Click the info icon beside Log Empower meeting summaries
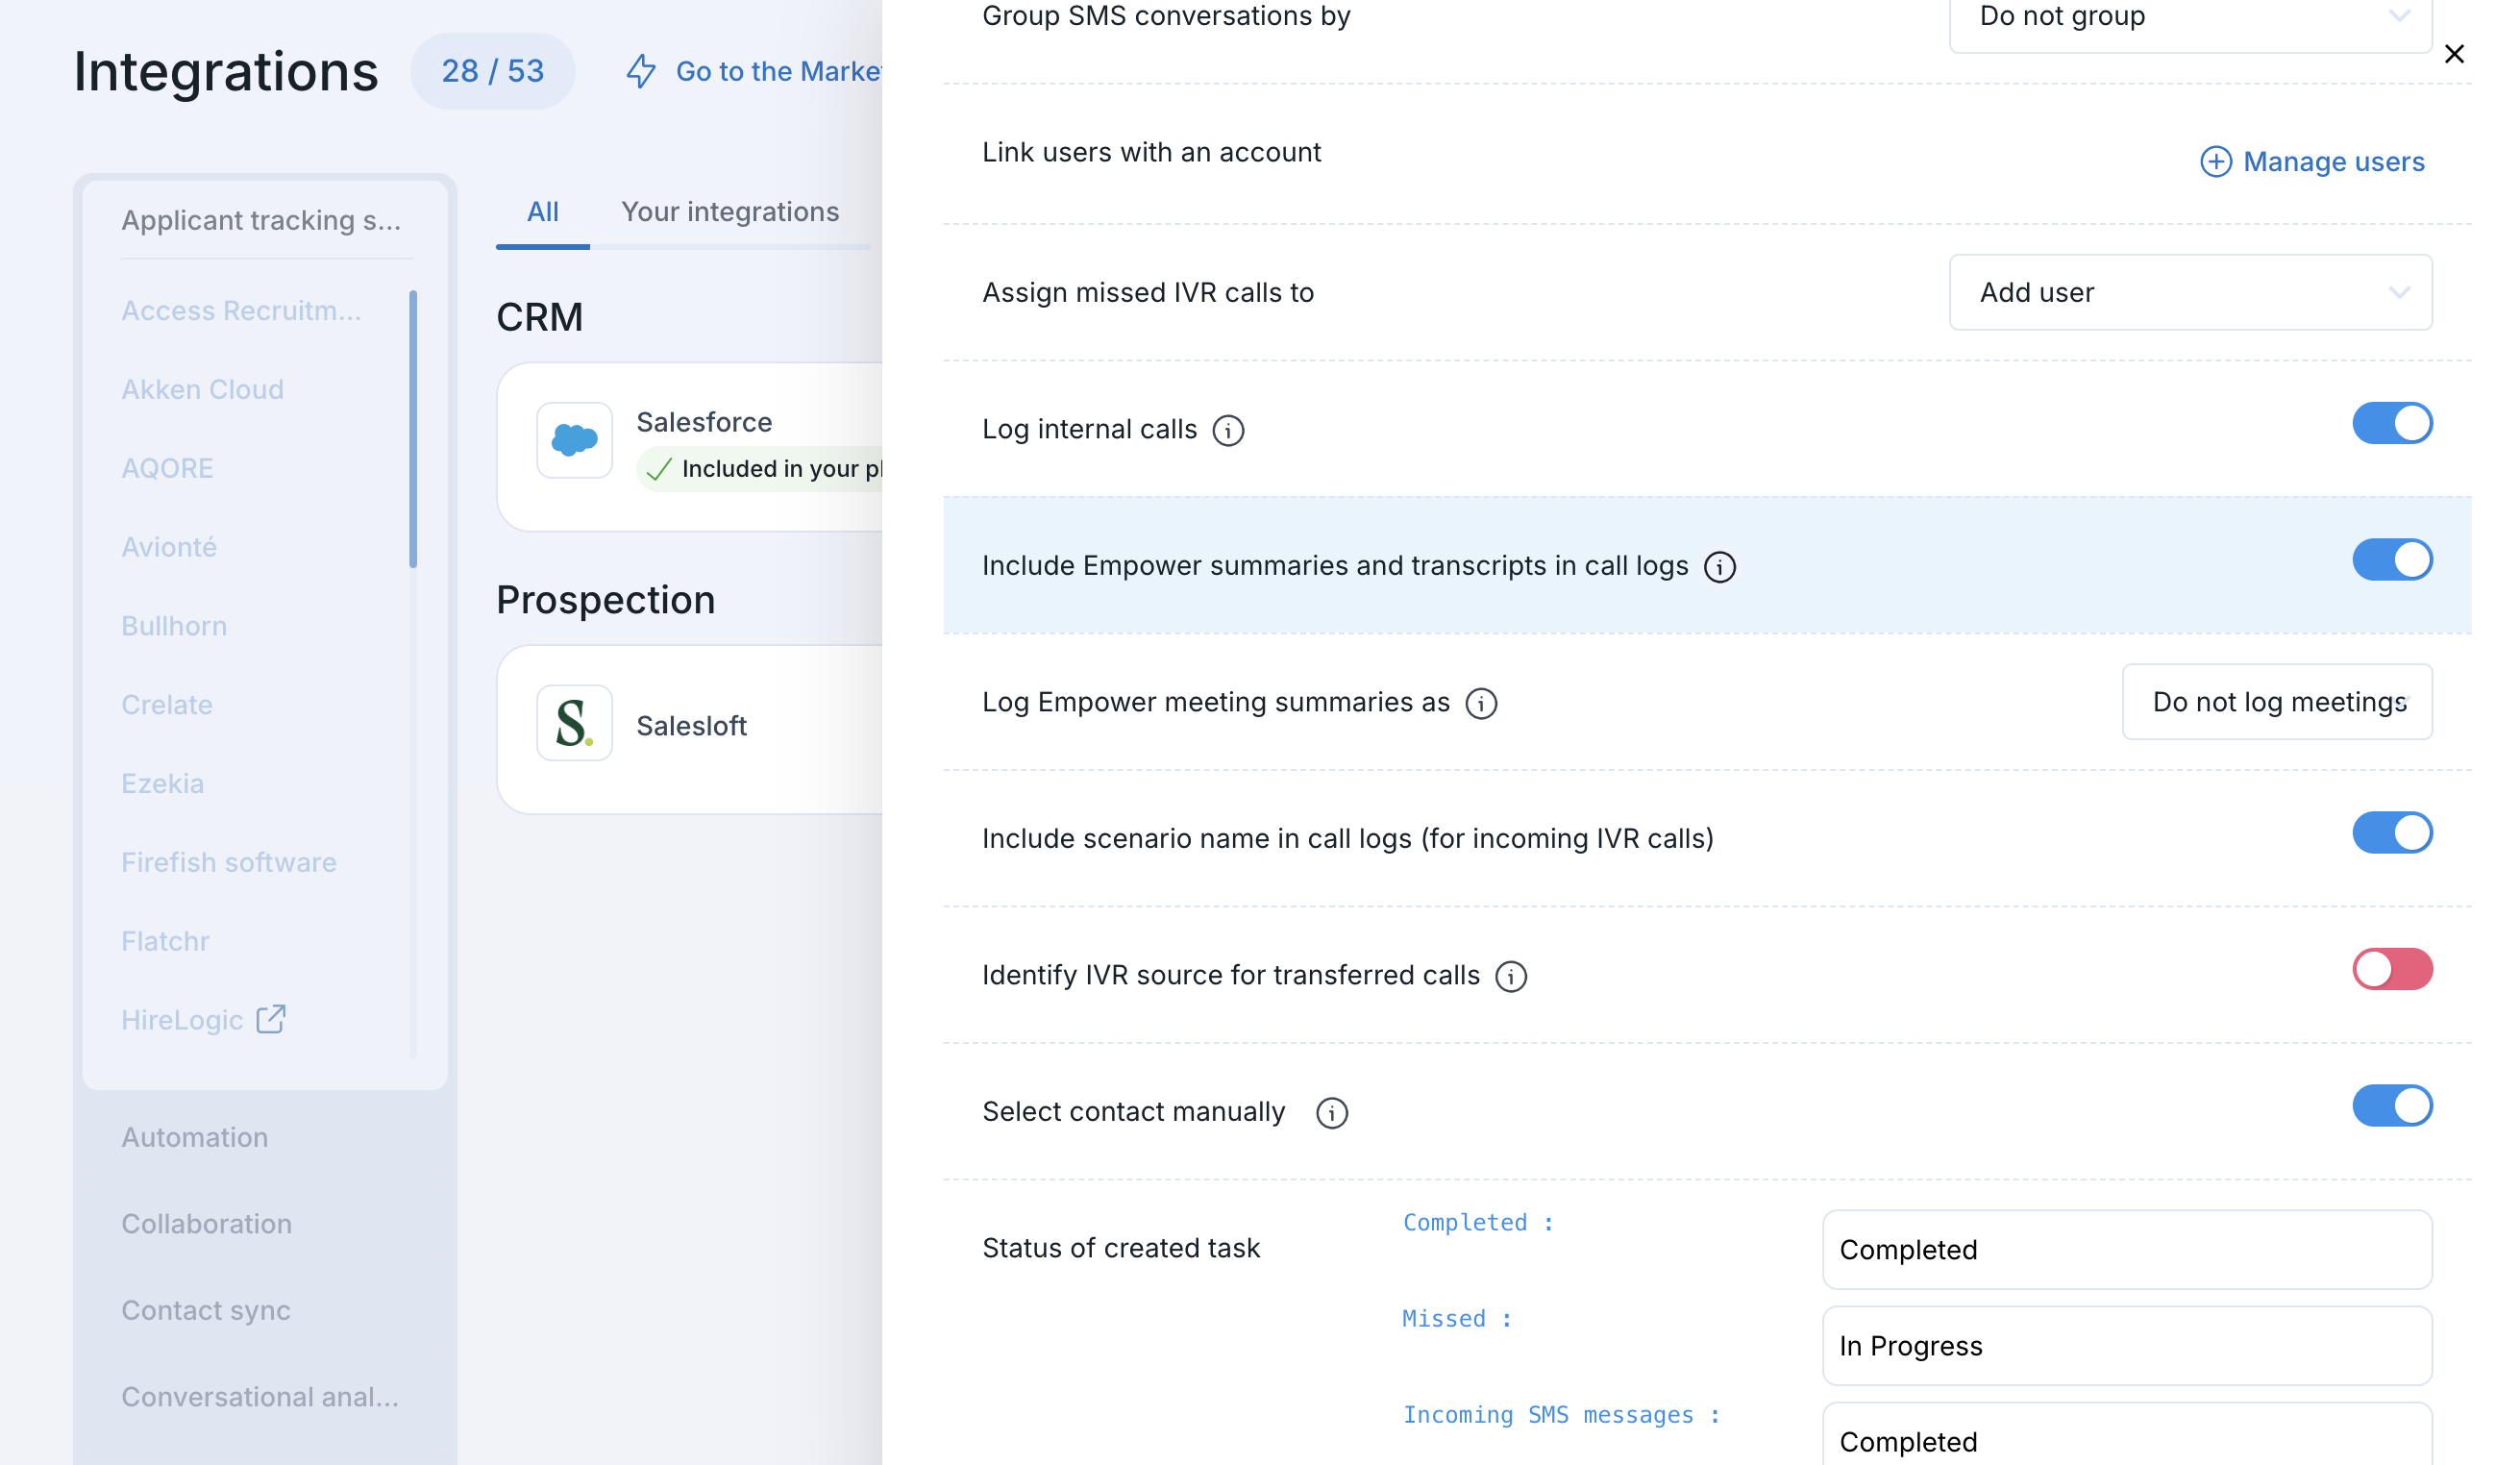This screenshot has height=1465, width=2520. coord(1481,703)
